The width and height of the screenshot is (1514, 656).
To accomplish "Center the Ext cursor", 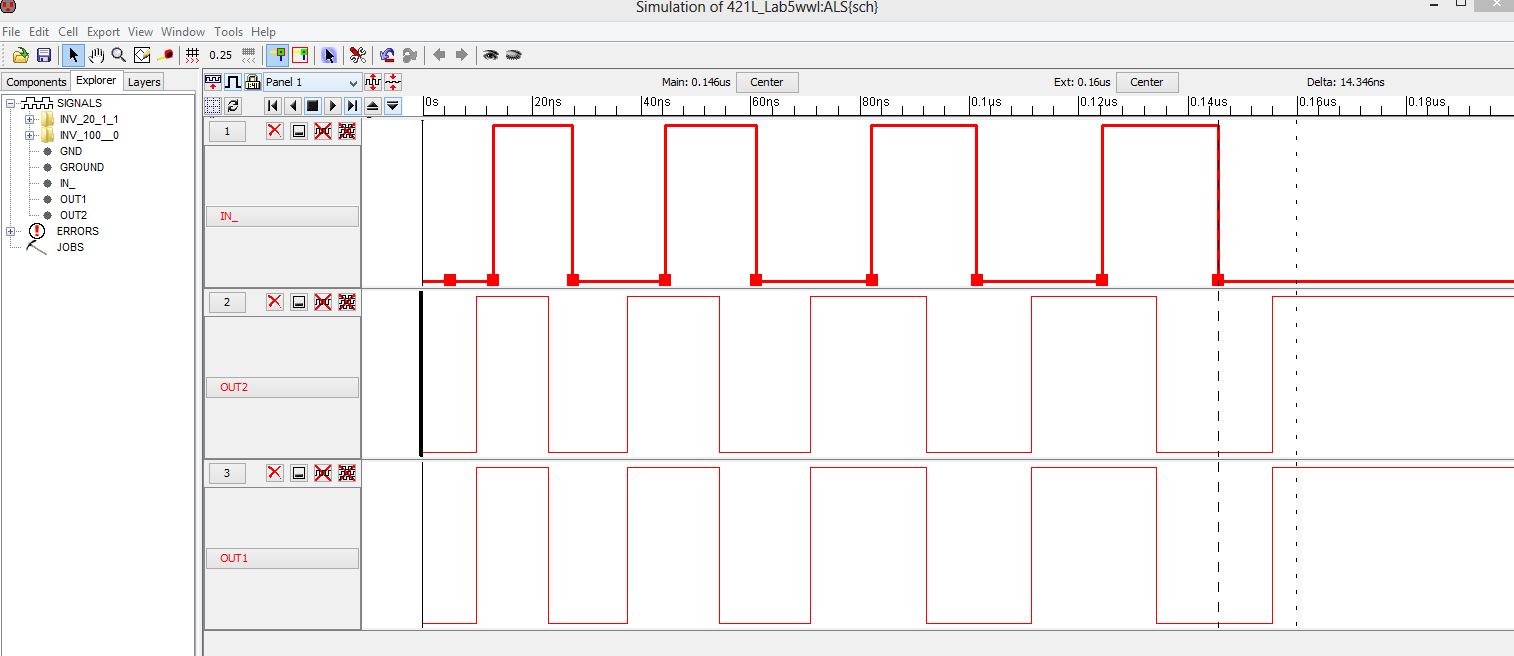I will click(x=1147, y=82).
